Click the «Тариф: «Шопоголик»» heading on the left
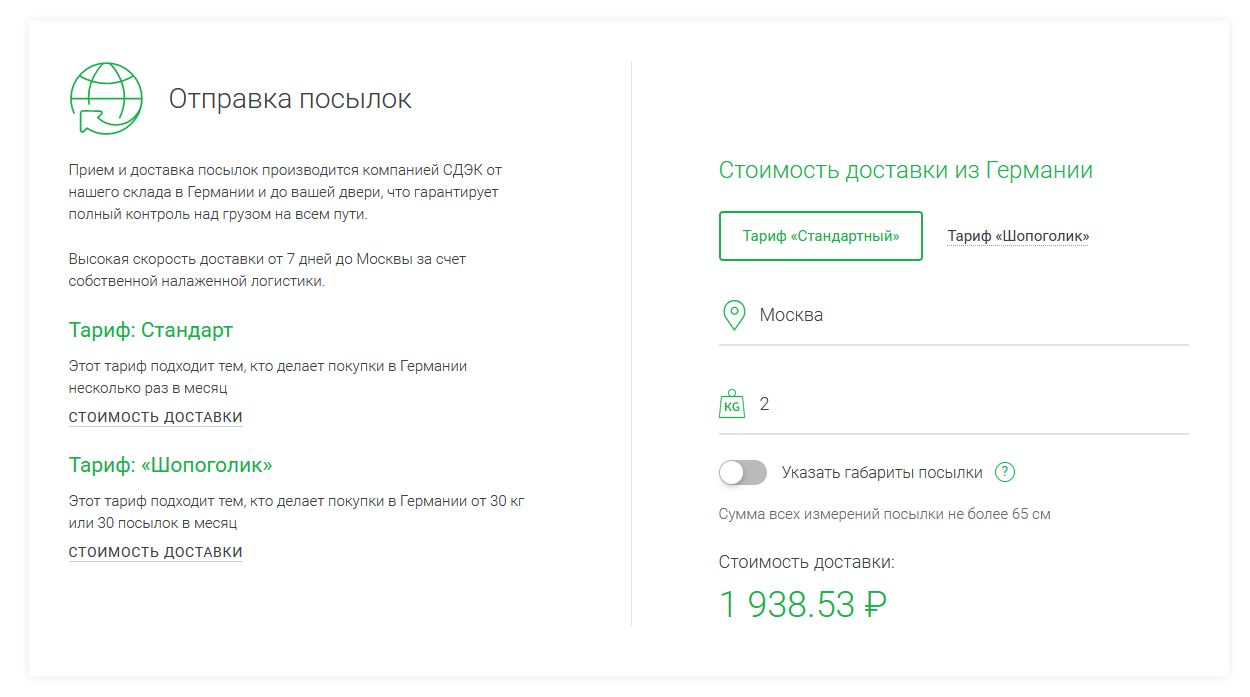This screenshot has height=697, width=1250. 170,465
